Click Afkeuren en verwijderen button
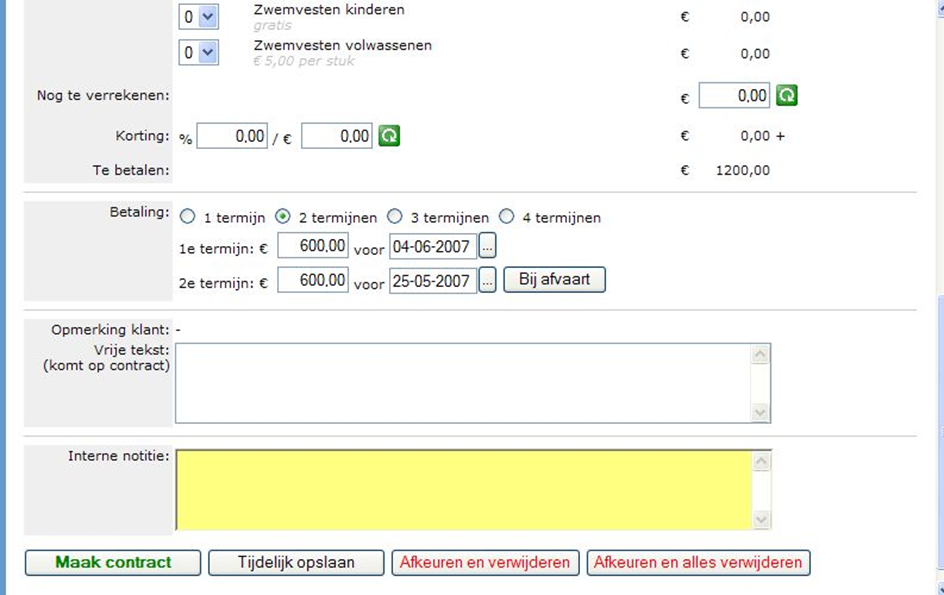 click(x=484, y=563)
